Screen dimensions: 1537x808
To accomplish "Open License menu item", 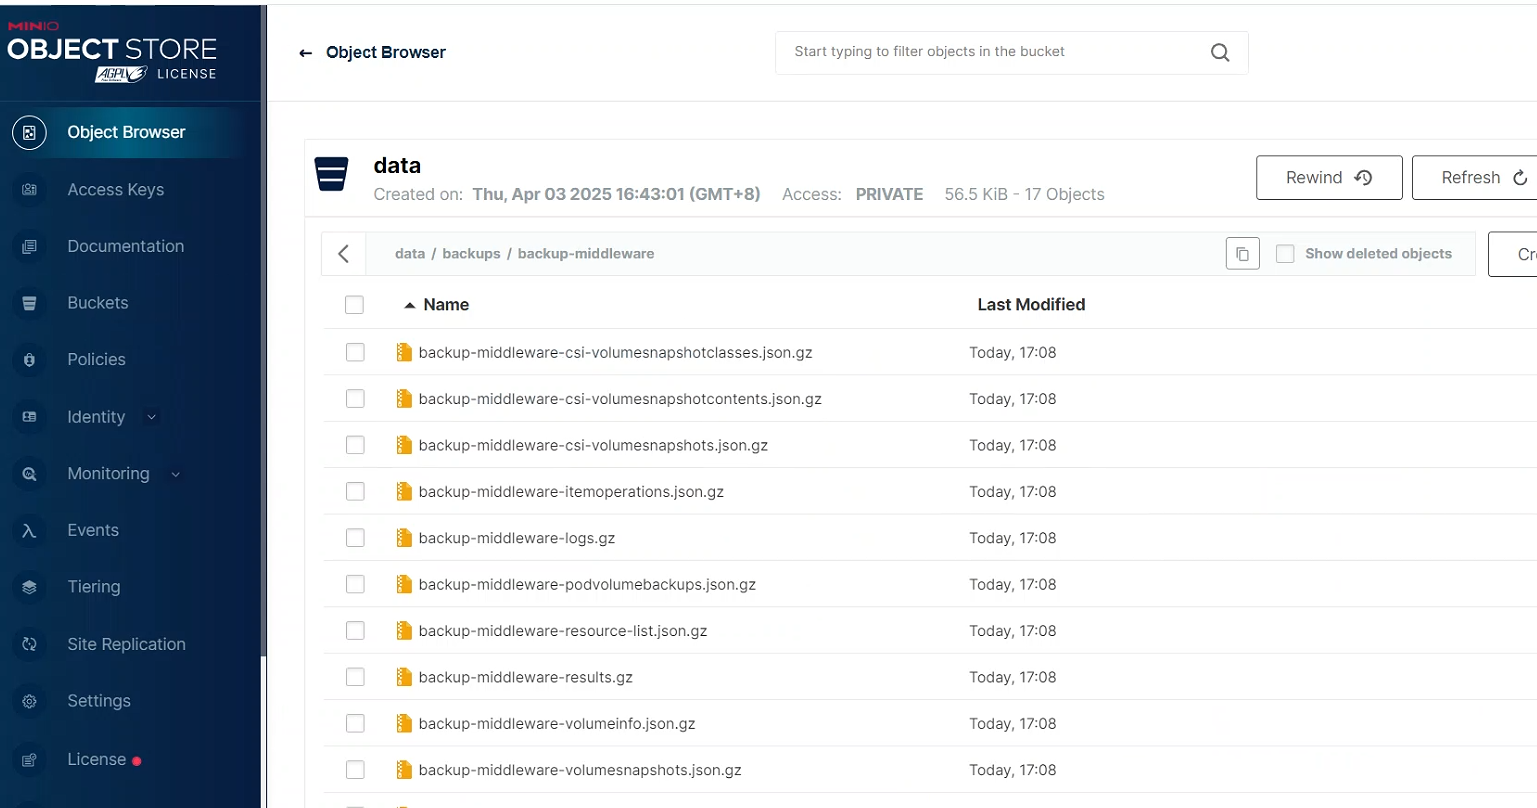I will 96,760.
